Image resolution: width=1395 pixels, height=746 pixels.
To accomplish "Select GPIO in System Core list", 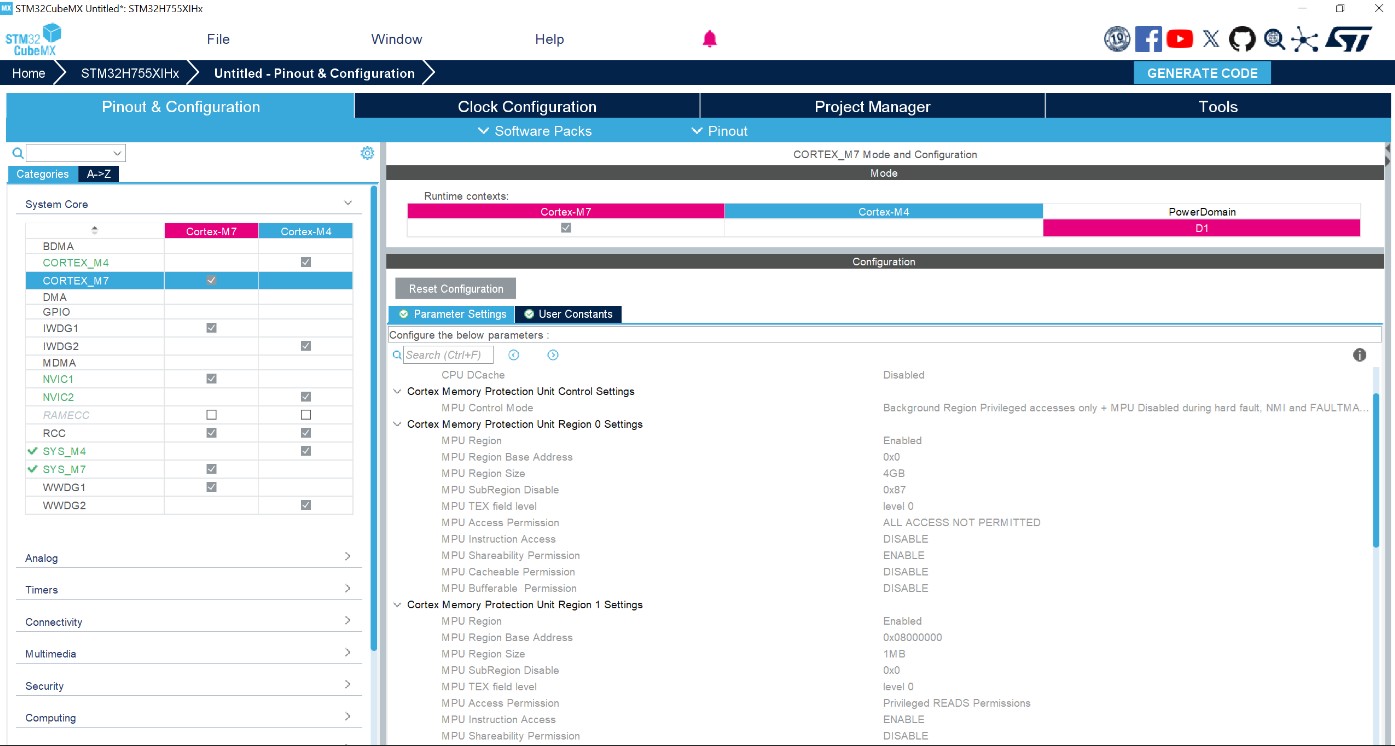I will click(57, 312).
